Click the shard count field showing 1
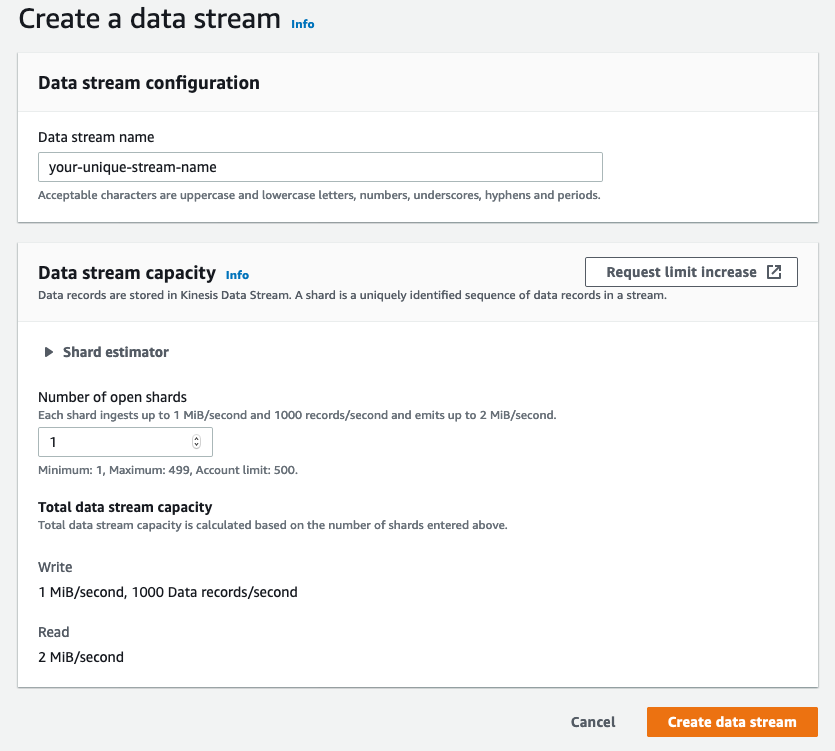 coord(110,441)
